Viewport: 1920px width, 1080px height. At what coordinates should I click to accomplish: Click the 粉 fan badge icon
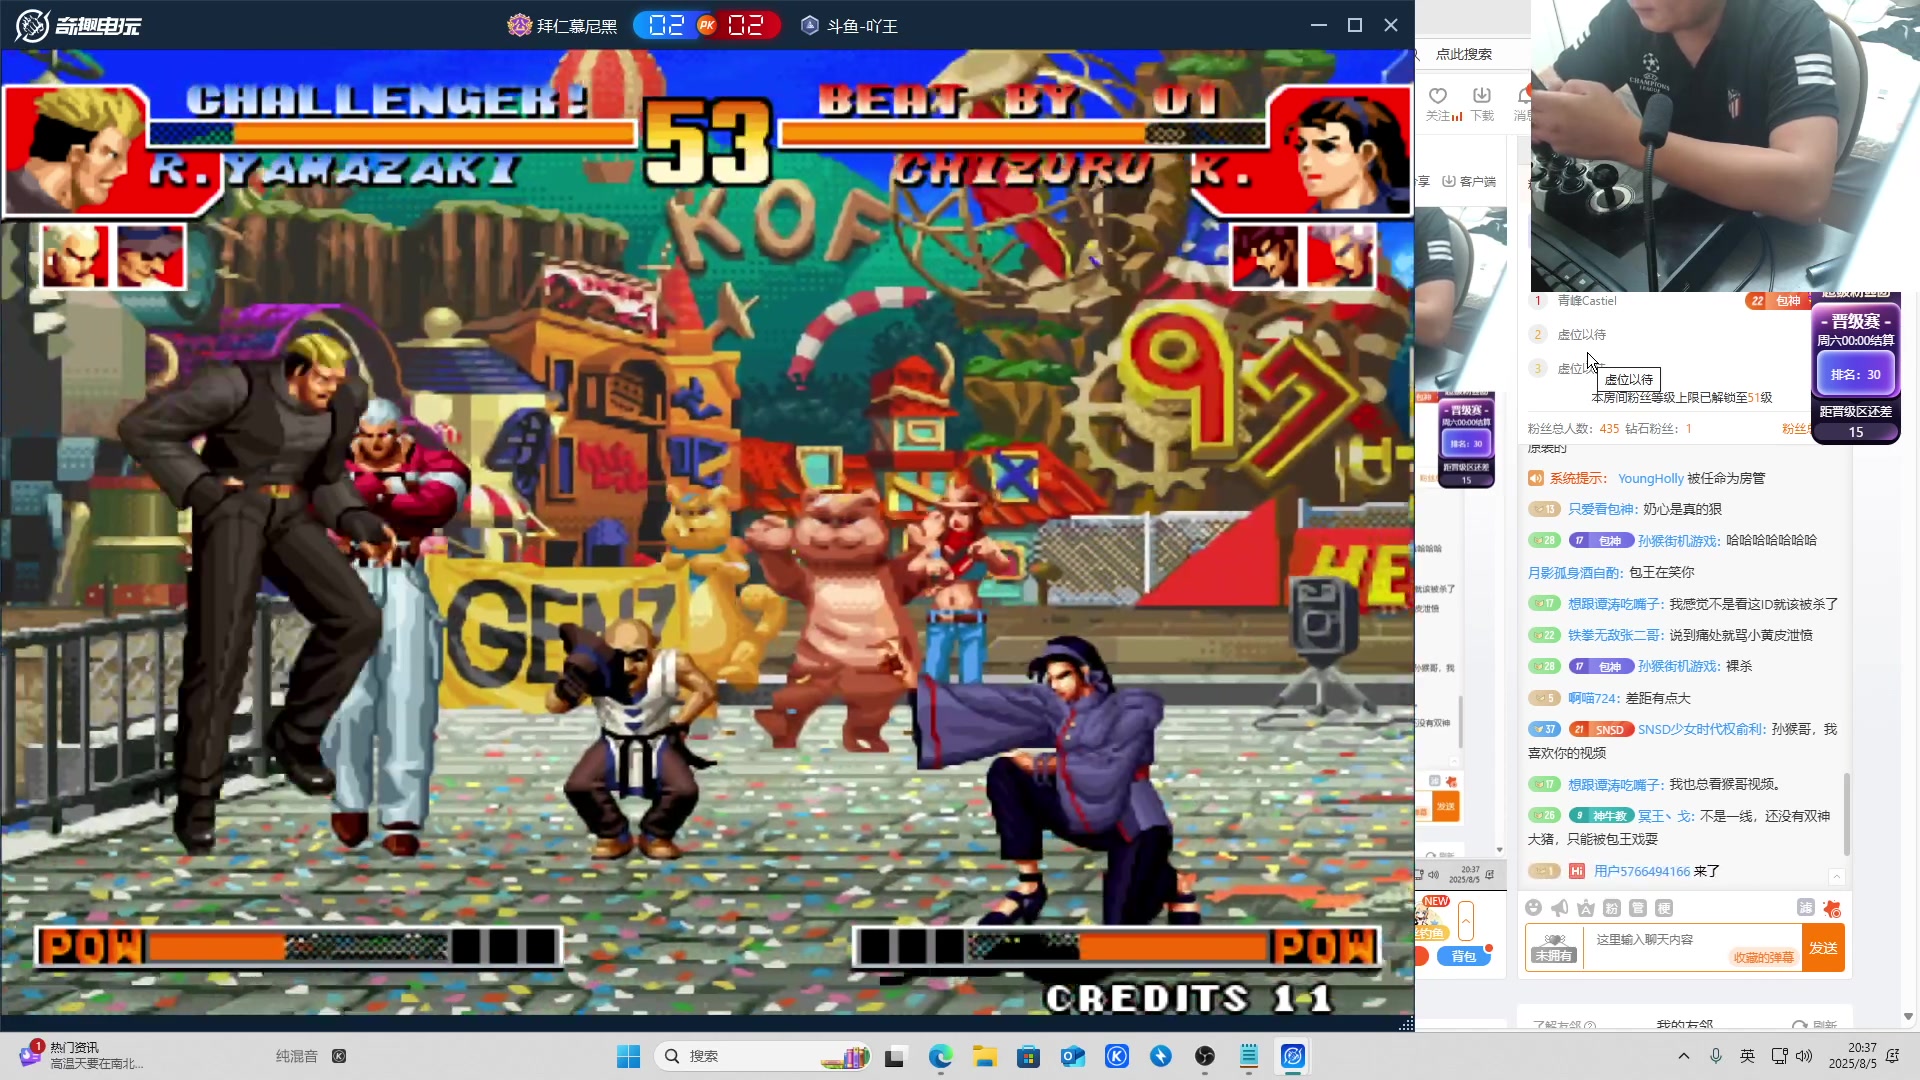(x=1612, y=908)
